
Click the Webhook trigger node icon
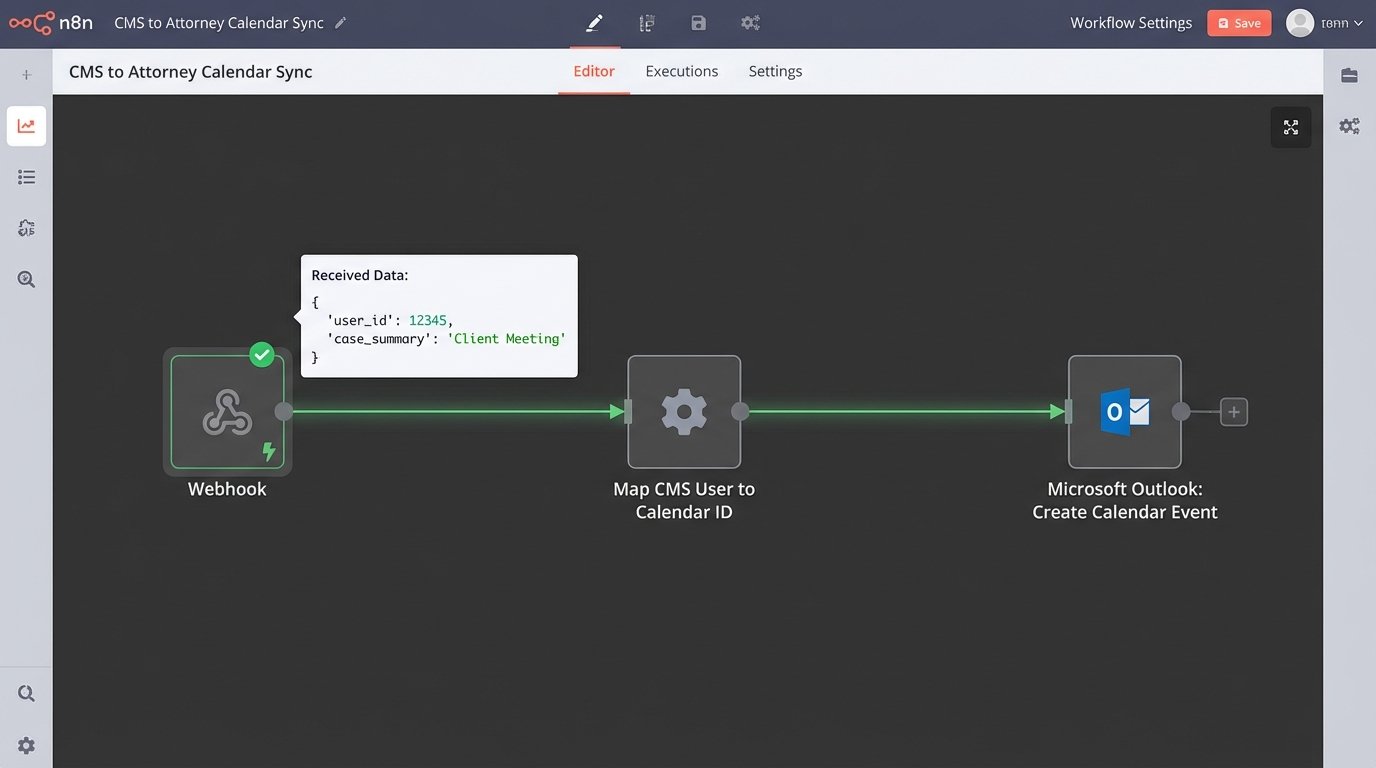(x=227, y=412)
